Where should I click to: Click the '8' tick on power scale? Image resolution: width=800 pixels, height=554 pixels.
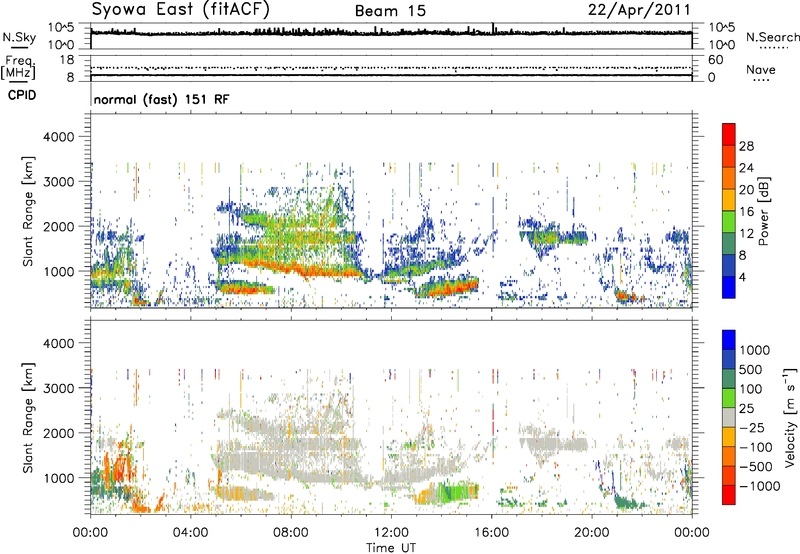742,256
